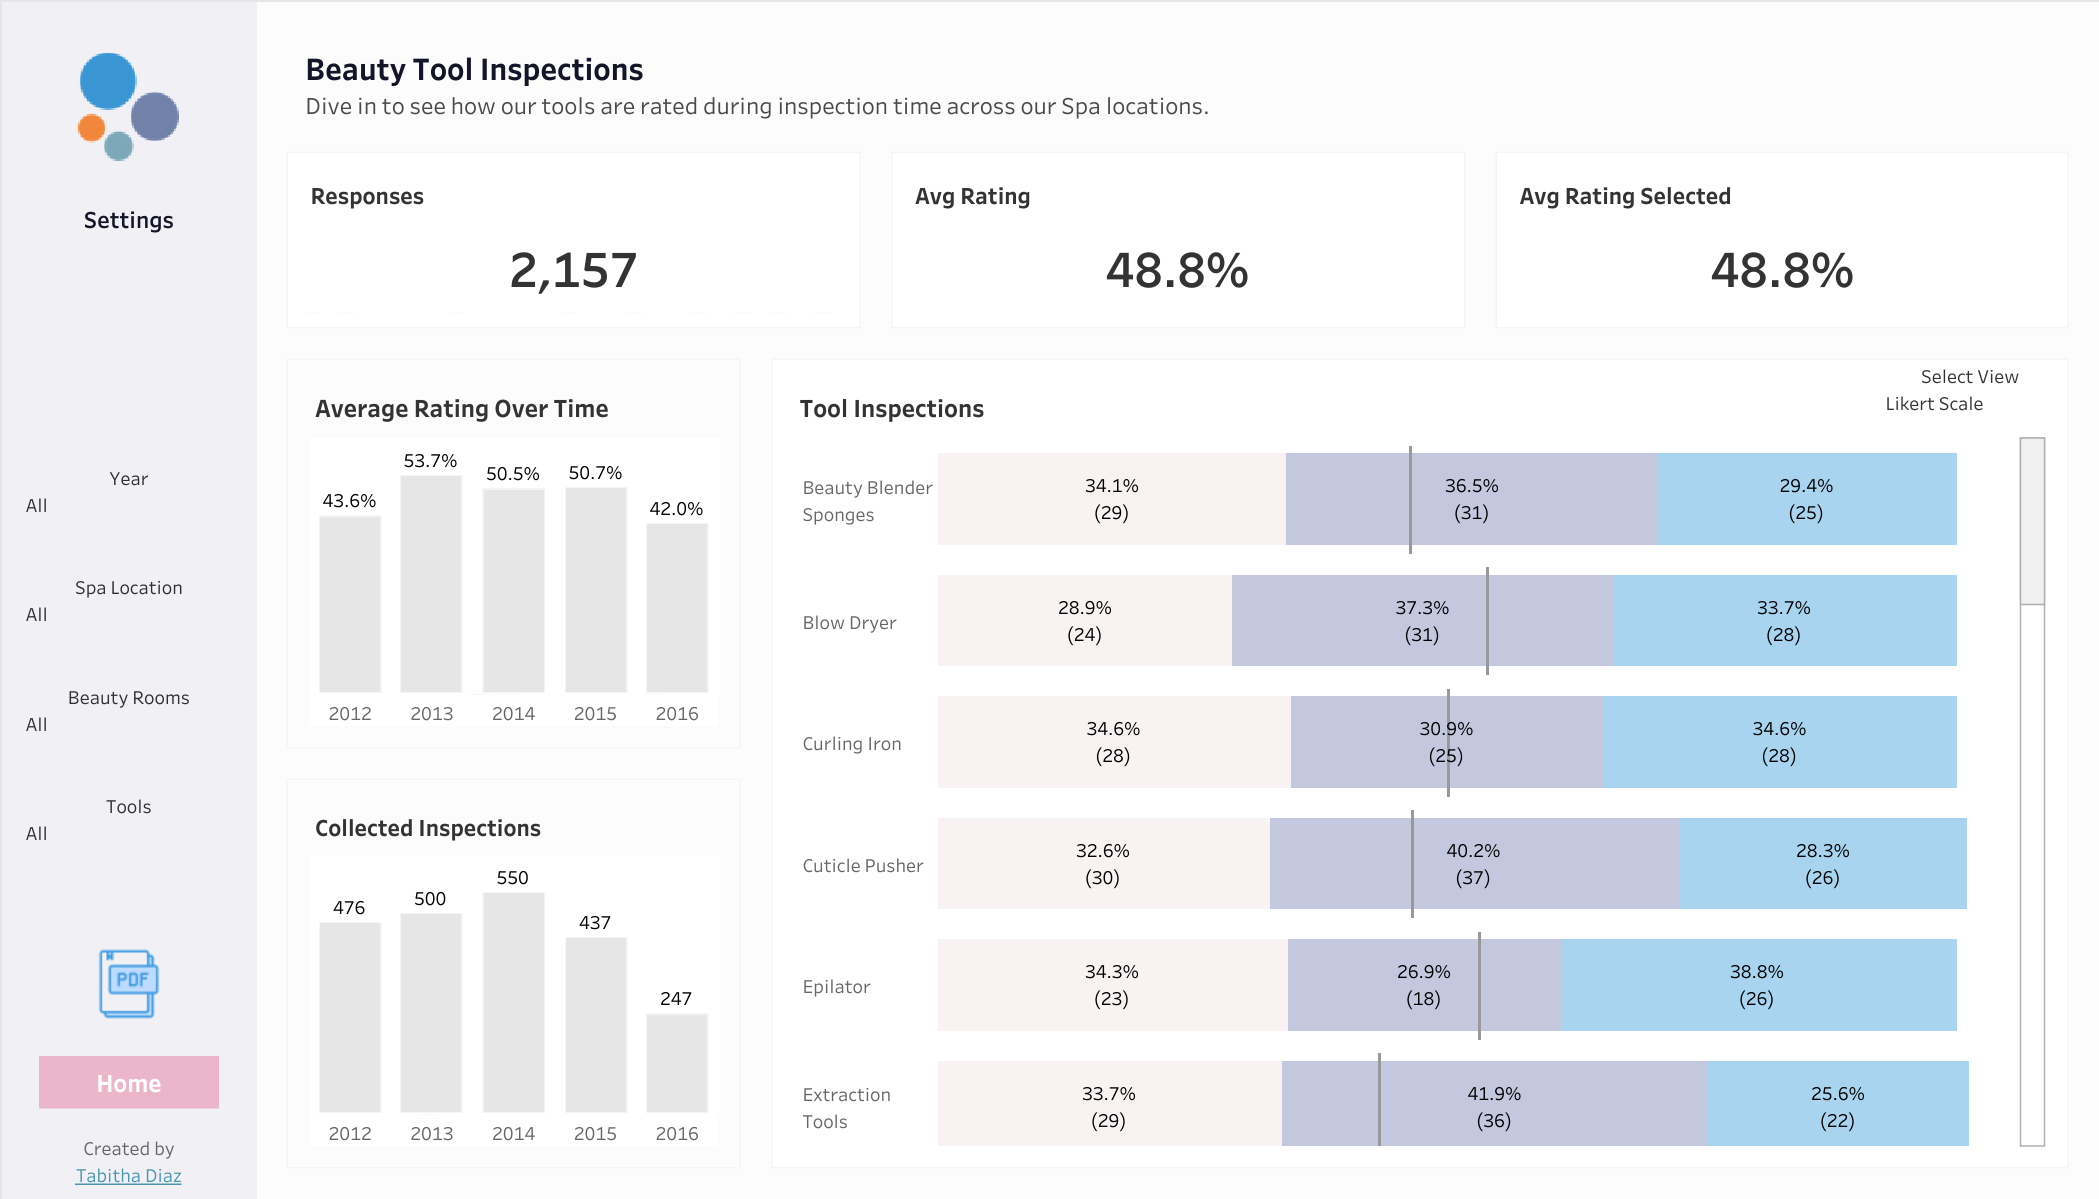The height and width of the screenshot is (1199, 2099).
Task: Select the 2016 bar showing 247 inspections
Action: click(x=677, y=1063)
